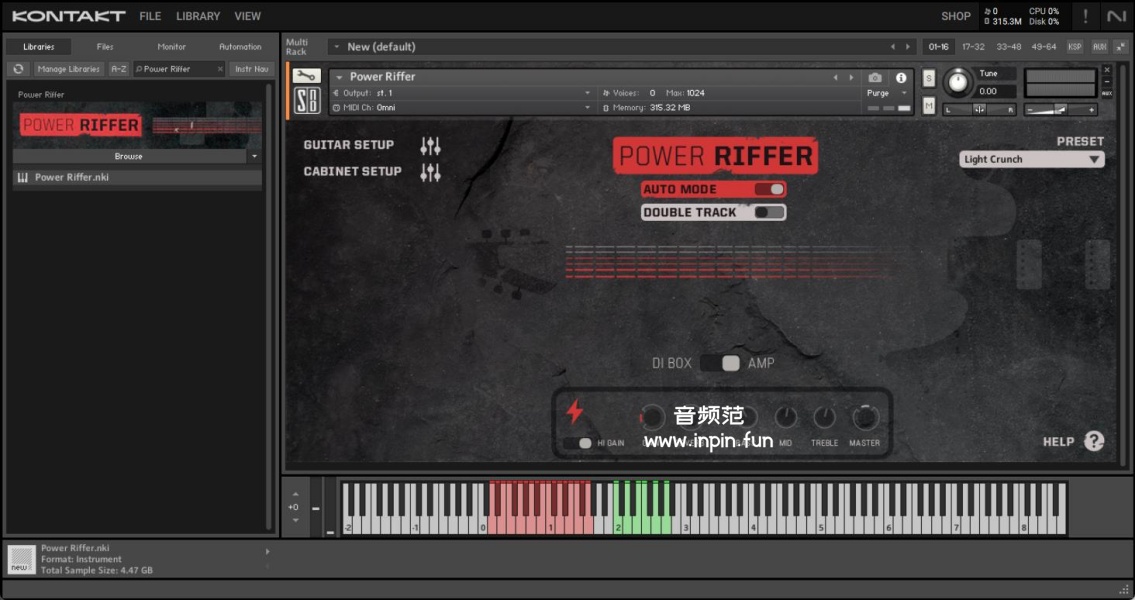This screenshot has height=600, width=1135.
Task: Open the VIEW menu
Action: (248, 16)
